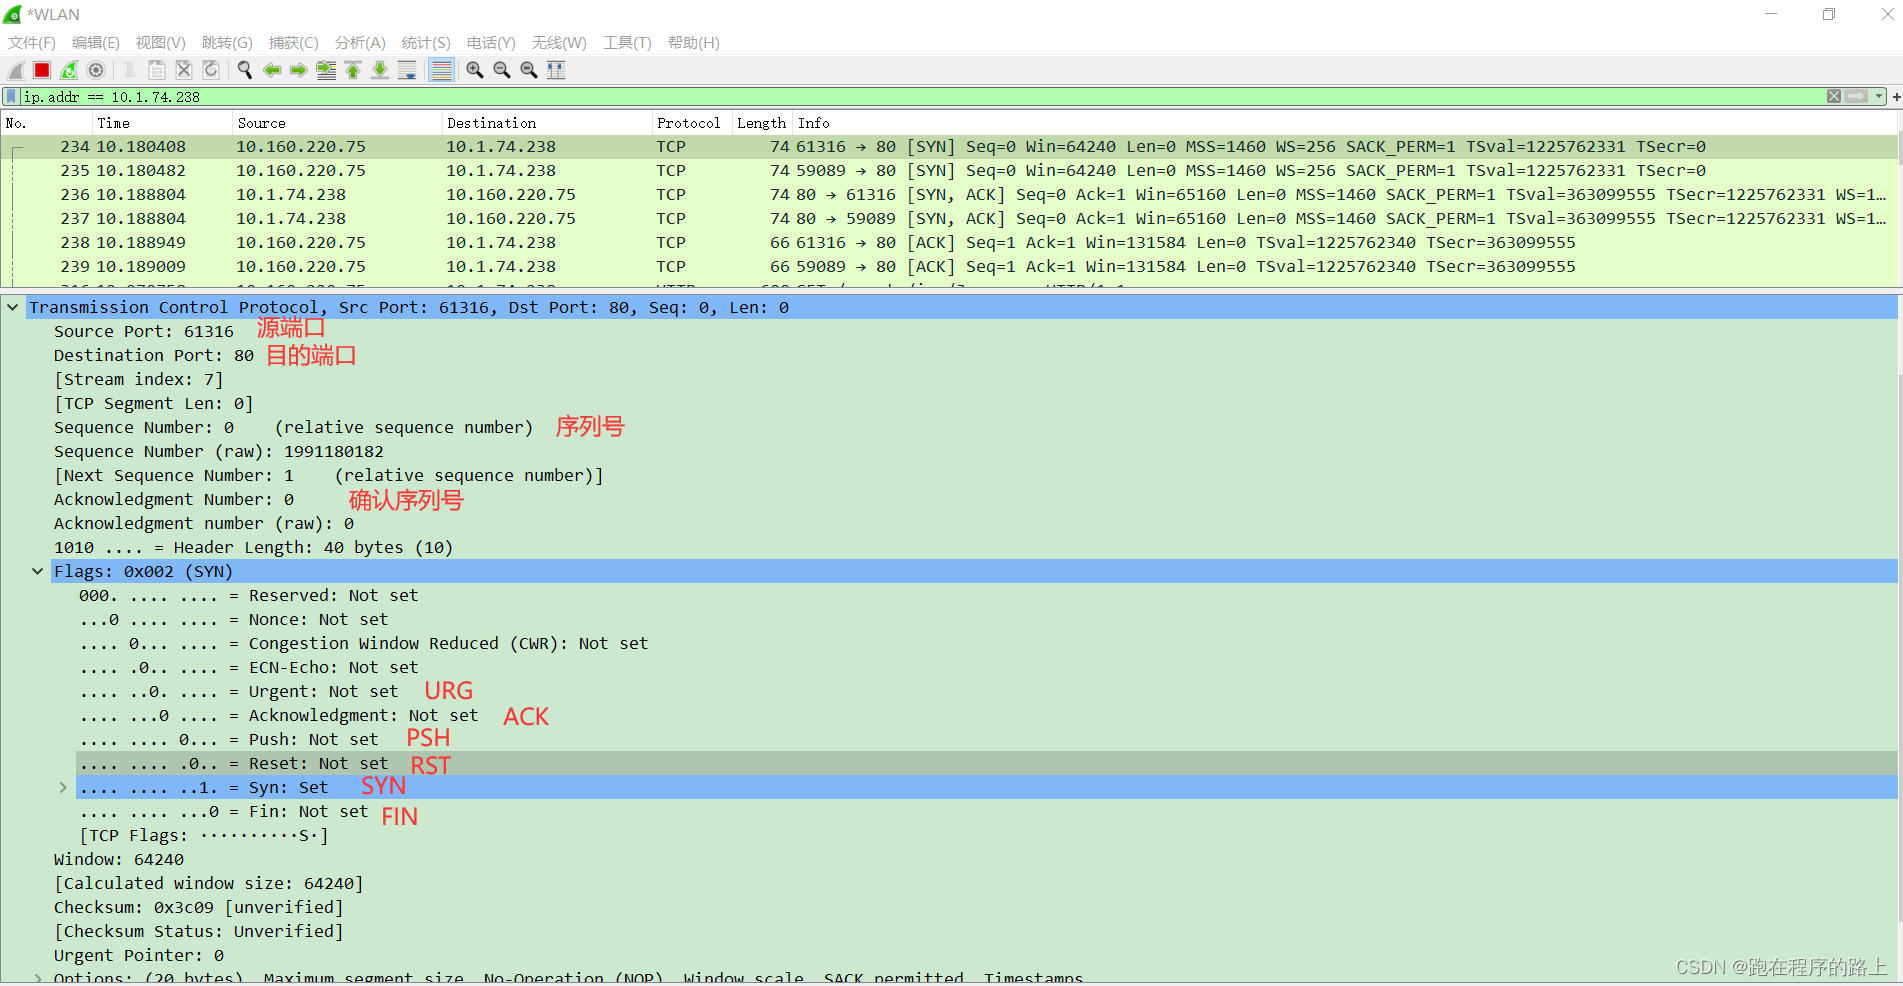This screenshot has width=1903, height=986.
Task: Start a new capture with shark fin icon
Action: [16, 70]
